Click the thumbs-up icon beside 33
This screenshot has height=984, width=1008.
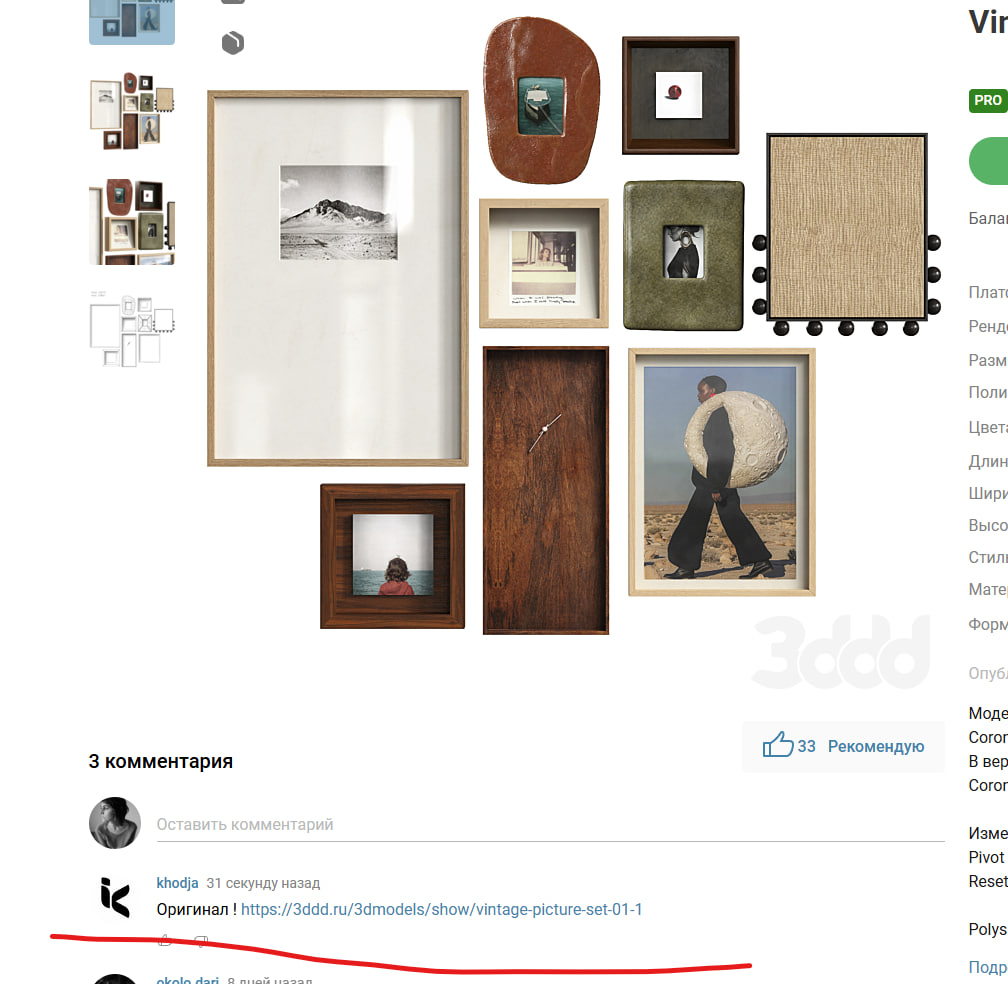[x=778, y=744]
